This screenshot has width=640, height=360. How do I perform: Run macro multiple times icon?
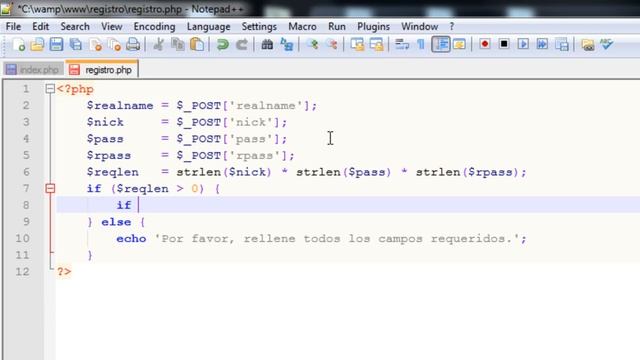(542, 44)
